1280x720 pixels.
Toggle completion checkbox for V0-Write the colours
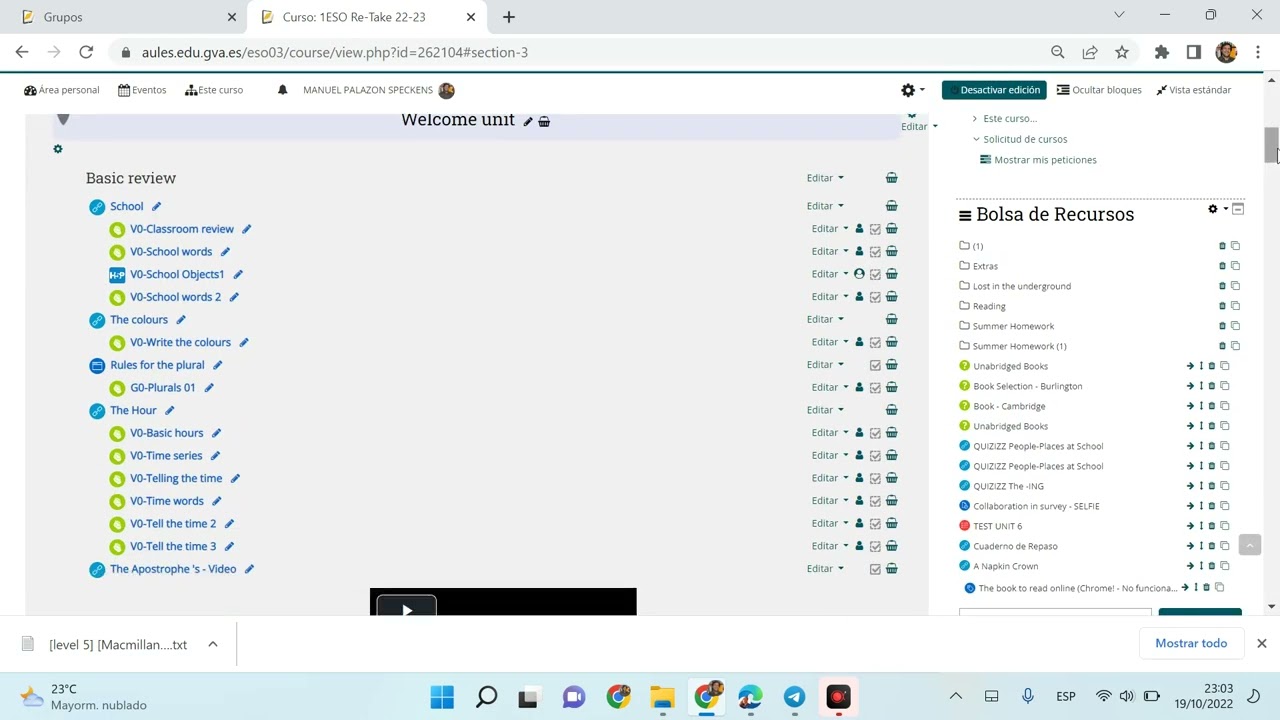(x=875, y=342)
